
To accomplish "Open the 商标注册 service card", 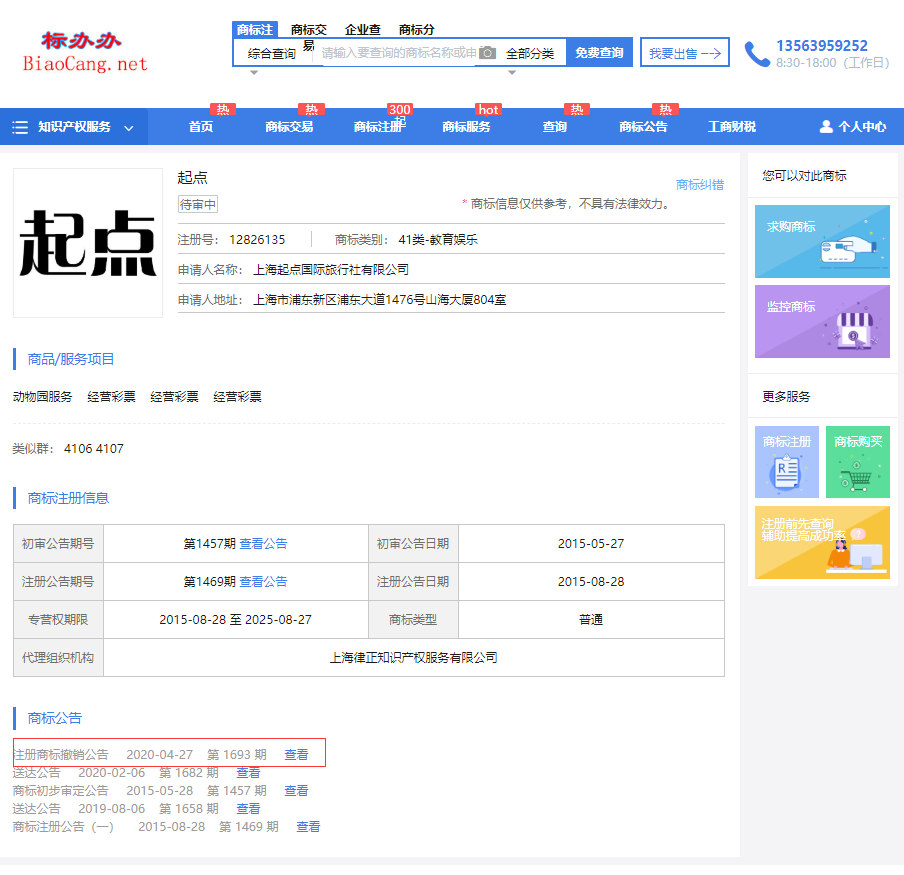I will [787, 462].
